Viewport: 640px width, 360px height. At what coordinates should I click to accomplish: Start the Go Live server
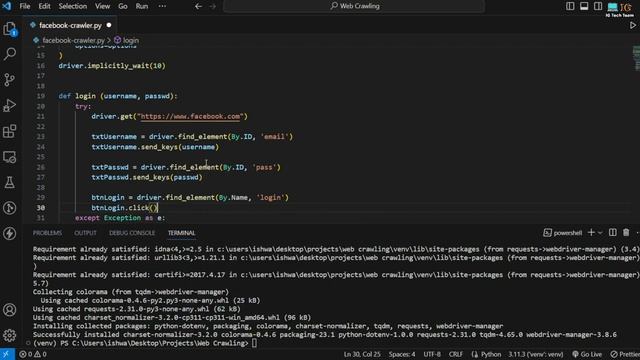pyautogui.click(x=587, y=354)
